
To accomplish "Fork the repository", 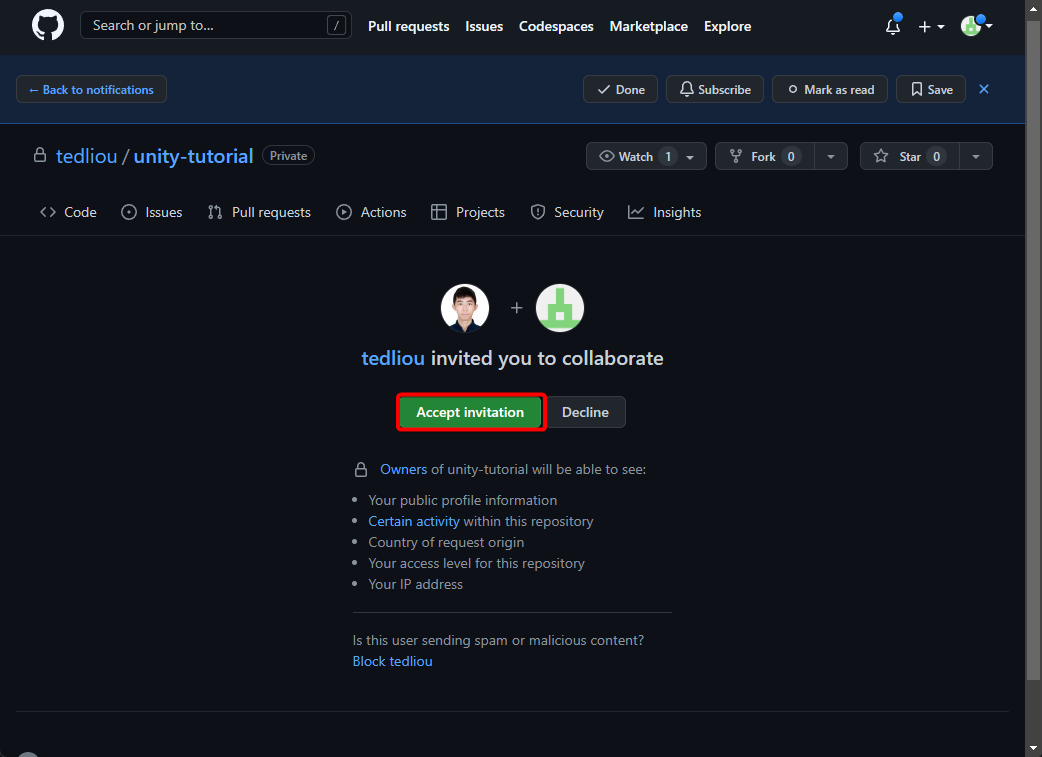I will (x=765, y=156).
